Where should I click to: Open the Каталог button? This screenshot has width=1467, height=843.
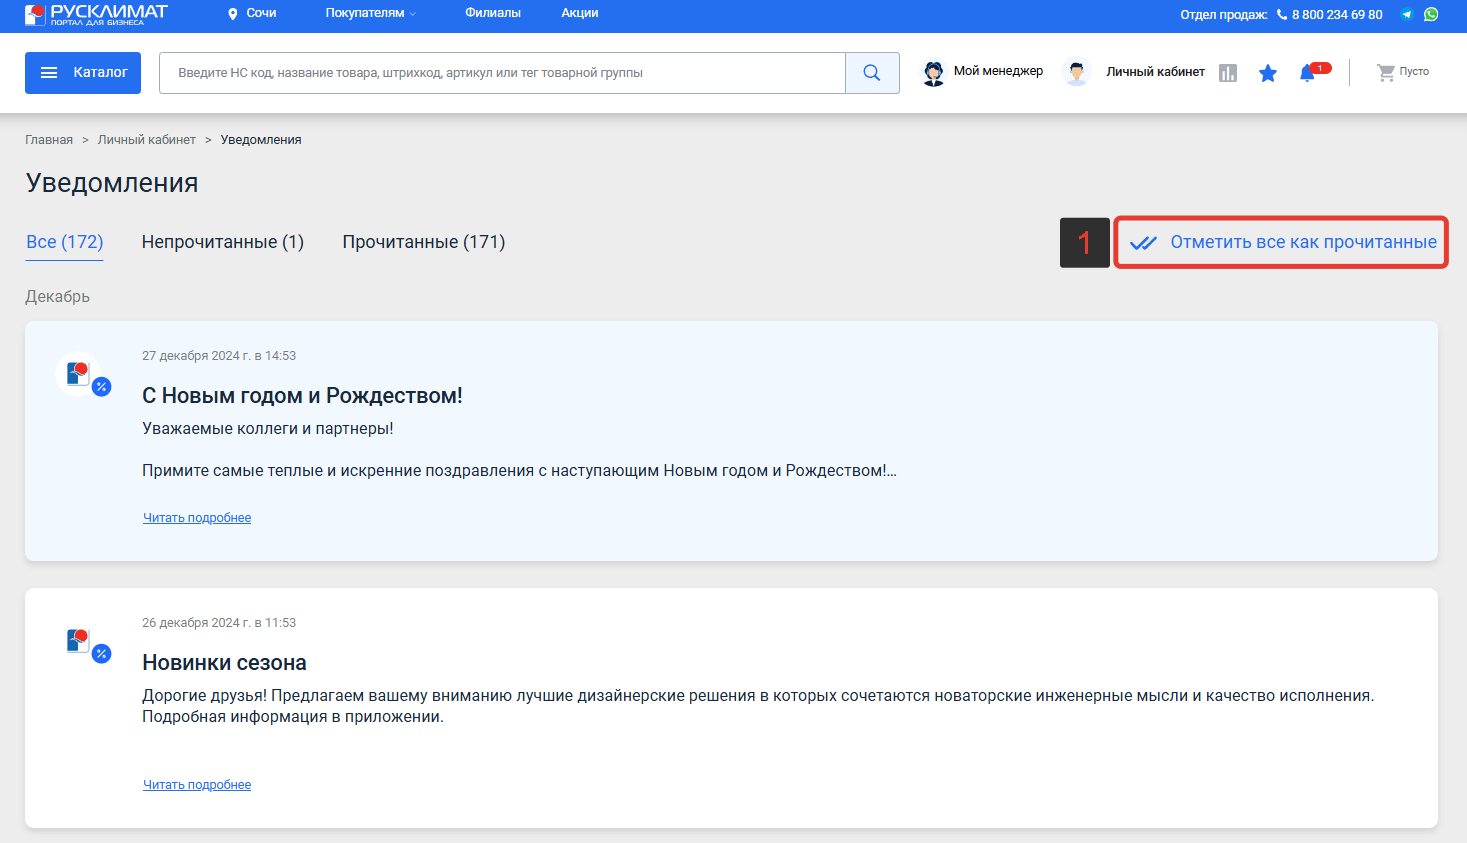point(83,73)
